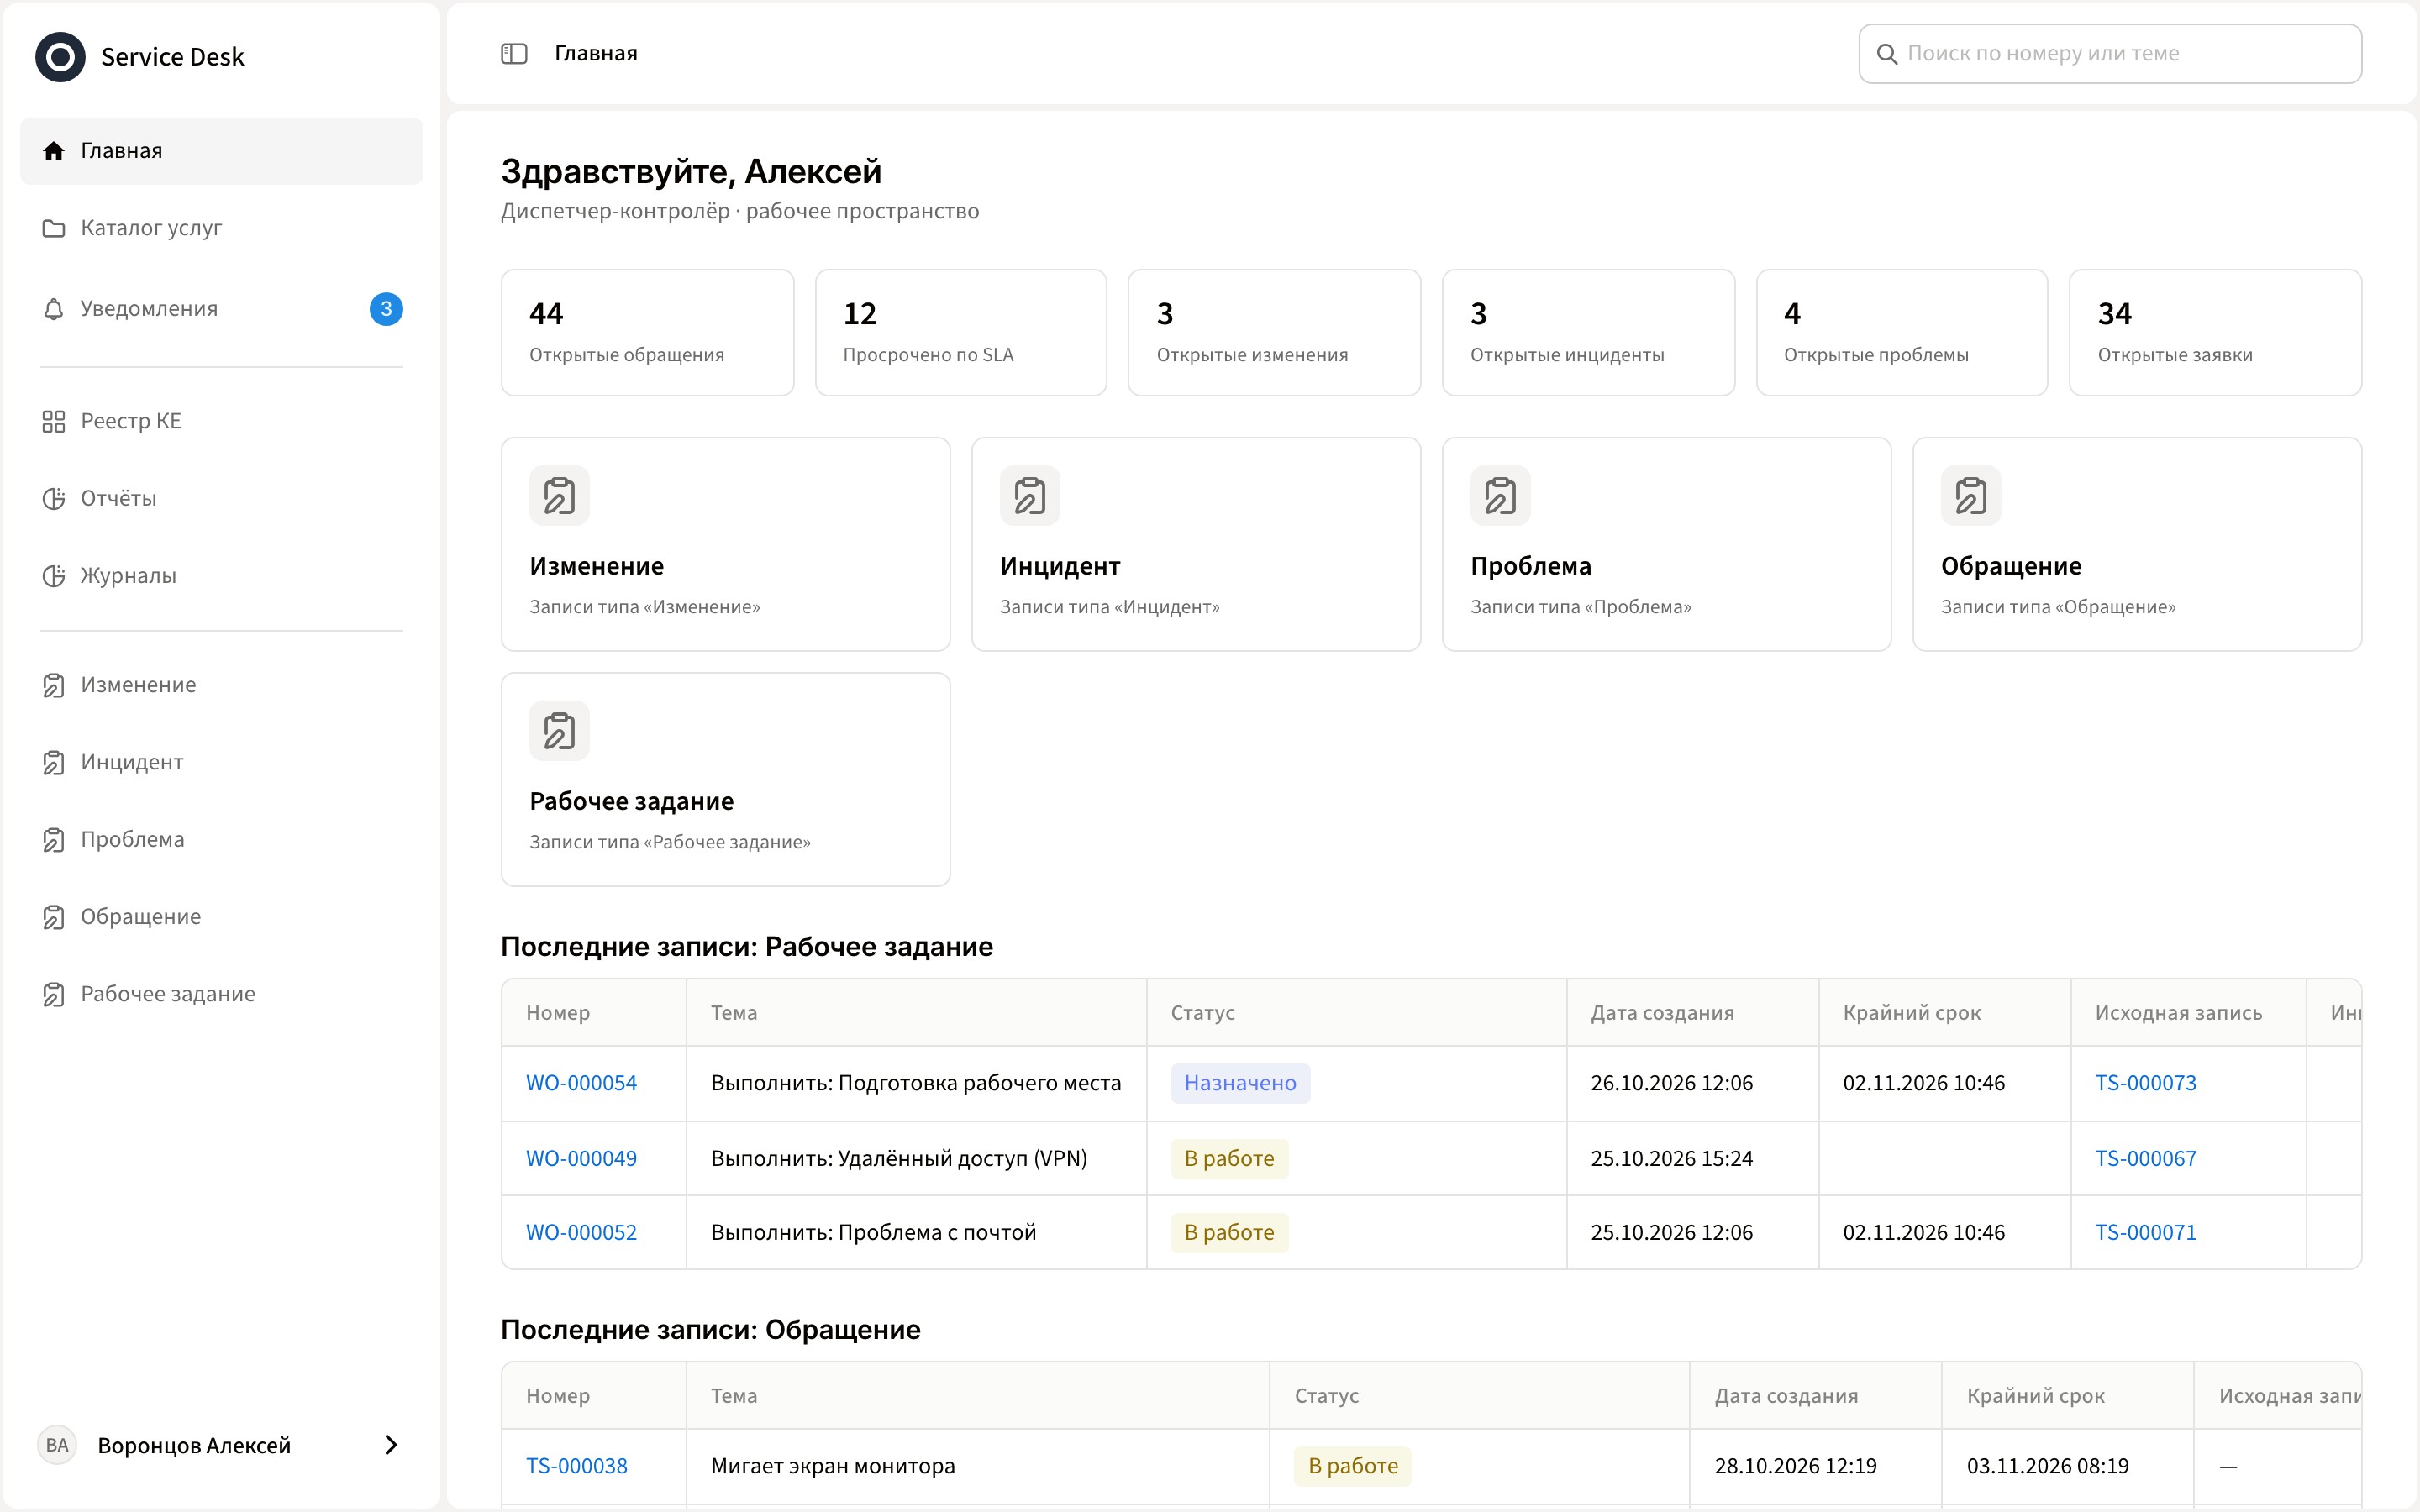Open the 3 Открытые инциденты card

tap(1588, 333)
